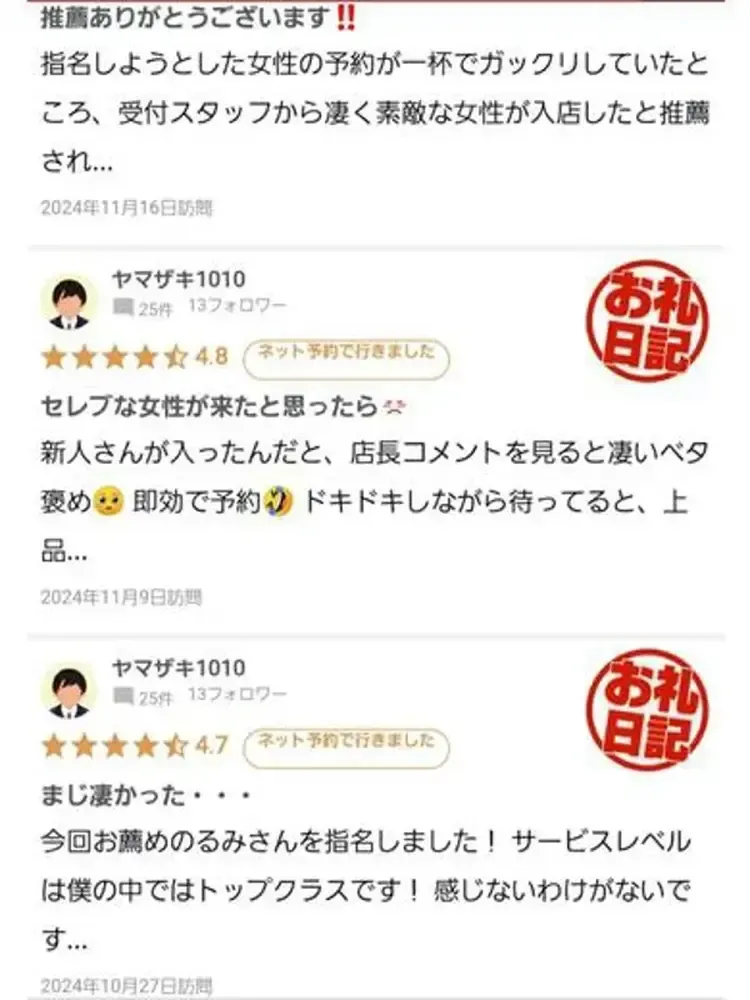This screenshot has height=1000, width=750.
Task: Open the ヤマザキ1010 username above the 4.7 rating
Action: (x=179, y=668)
